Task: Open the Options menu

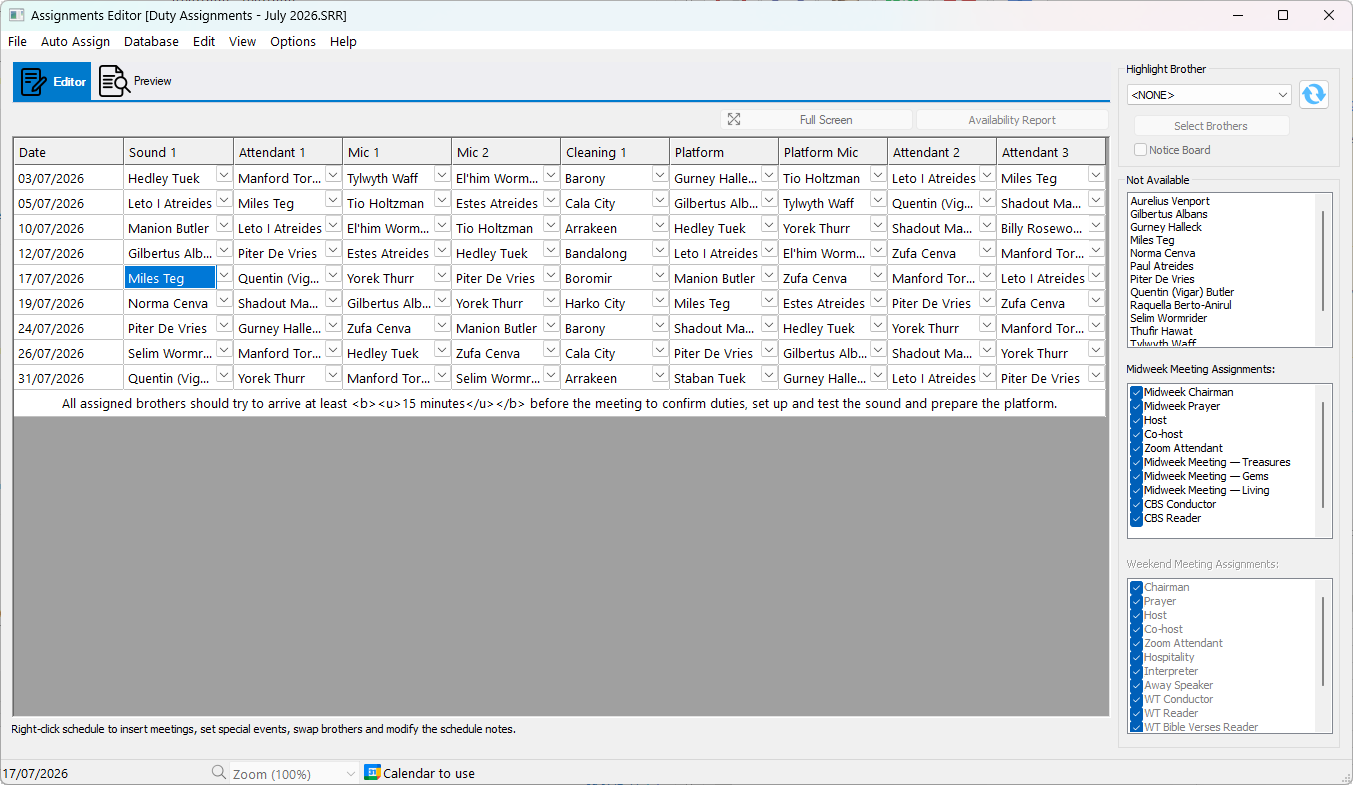Action: point(293,41)
